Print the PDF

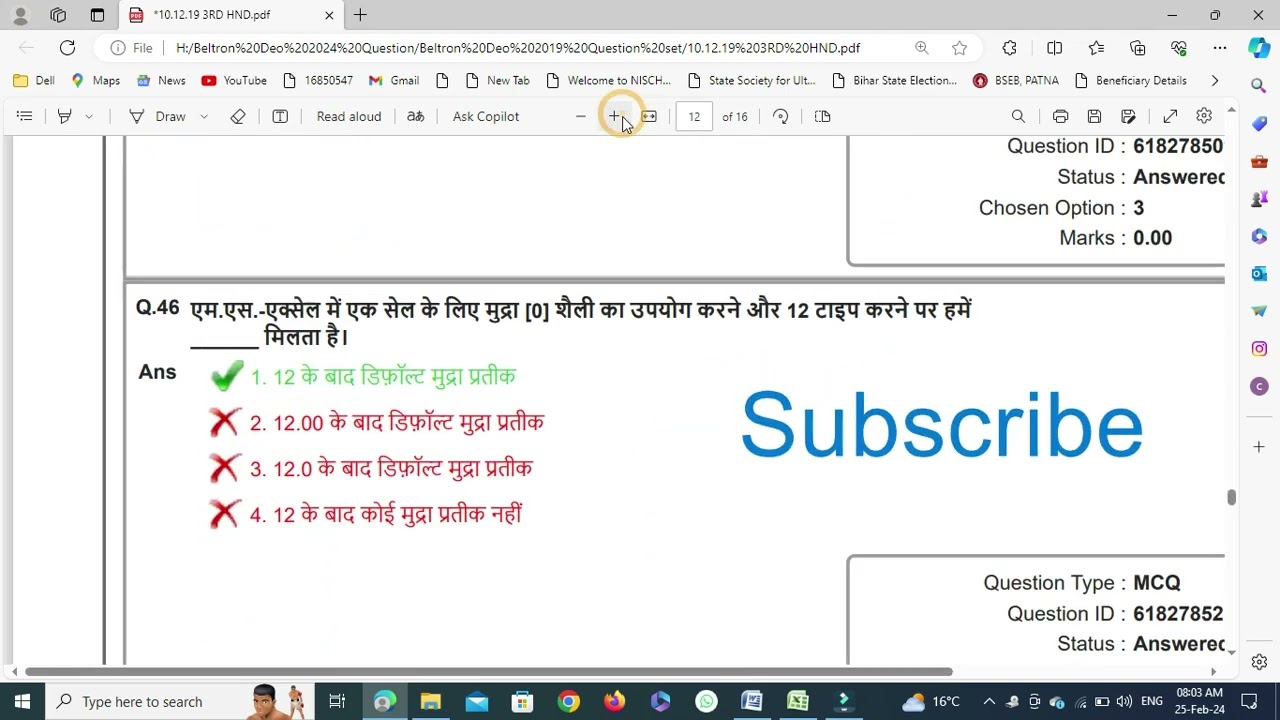(x=1061, y=116)
